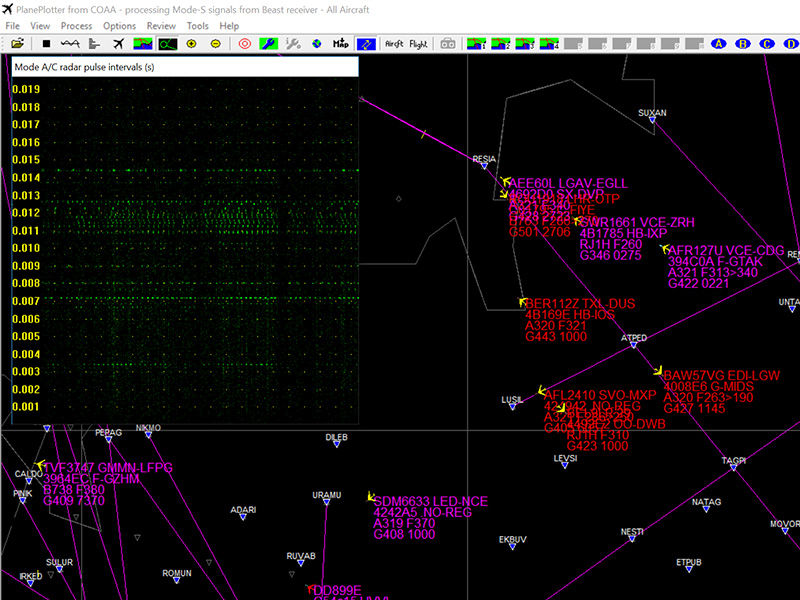Click the ROMUN waypoint label
Image resolution: width=800 pixels, height=600 pixels.
(x=177, y=573)
